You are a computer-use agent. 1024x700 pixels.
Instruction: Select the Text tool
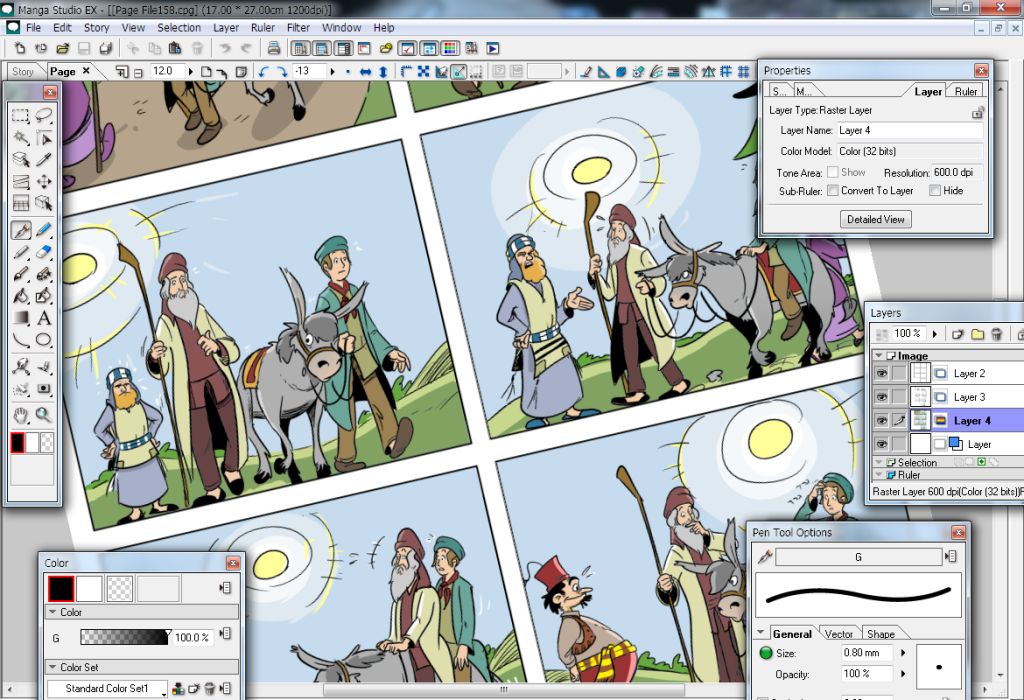(x=44, y=318)
